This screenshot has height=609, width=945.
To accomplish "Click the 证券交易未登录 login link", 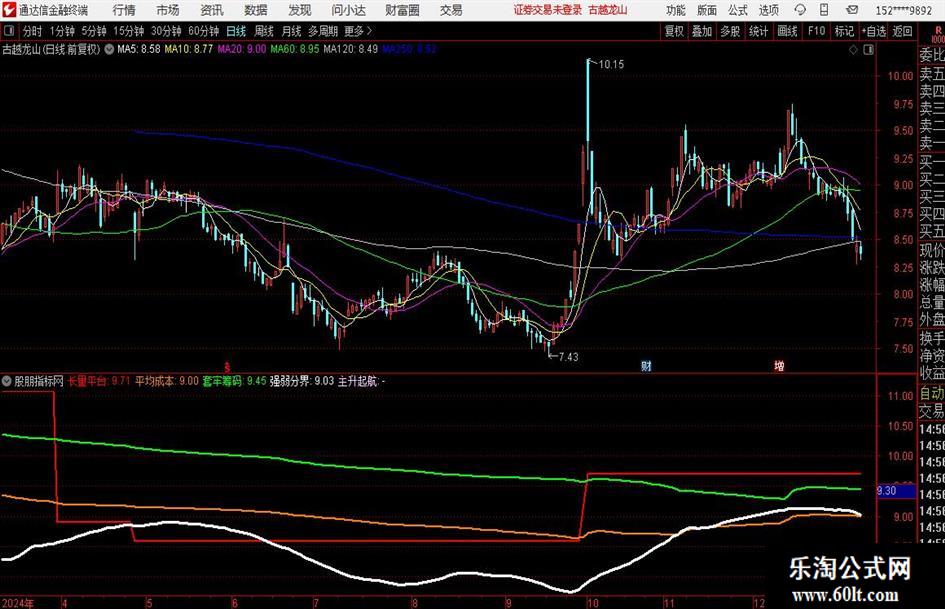I will (548, 10).
